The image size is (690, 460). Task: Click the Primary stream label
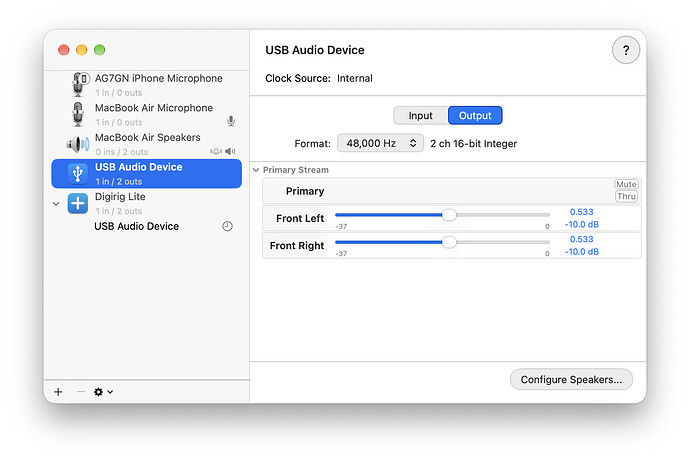[305, 191]
